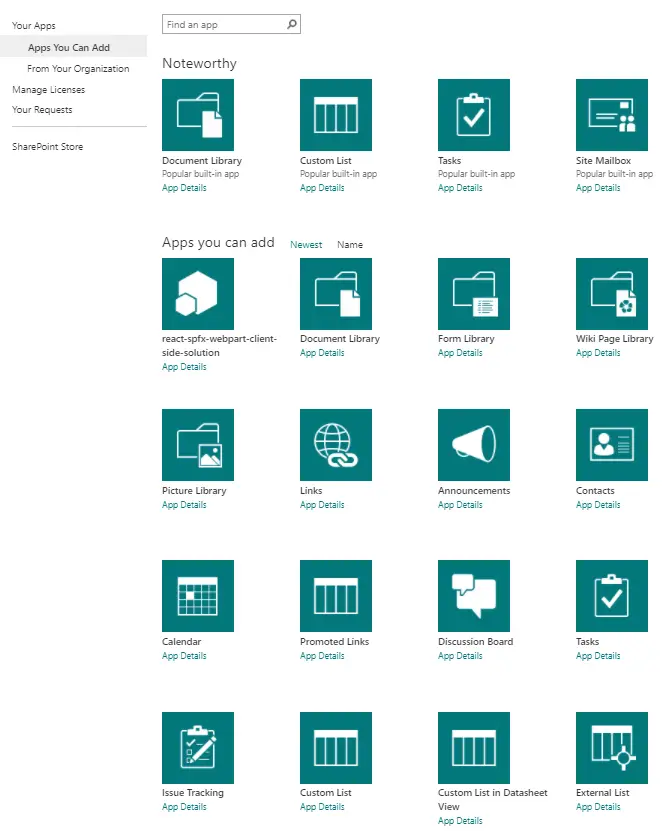Select Tasks icon under Apps you can add
This screenshot has height=831, width=669.
point(612,596)
